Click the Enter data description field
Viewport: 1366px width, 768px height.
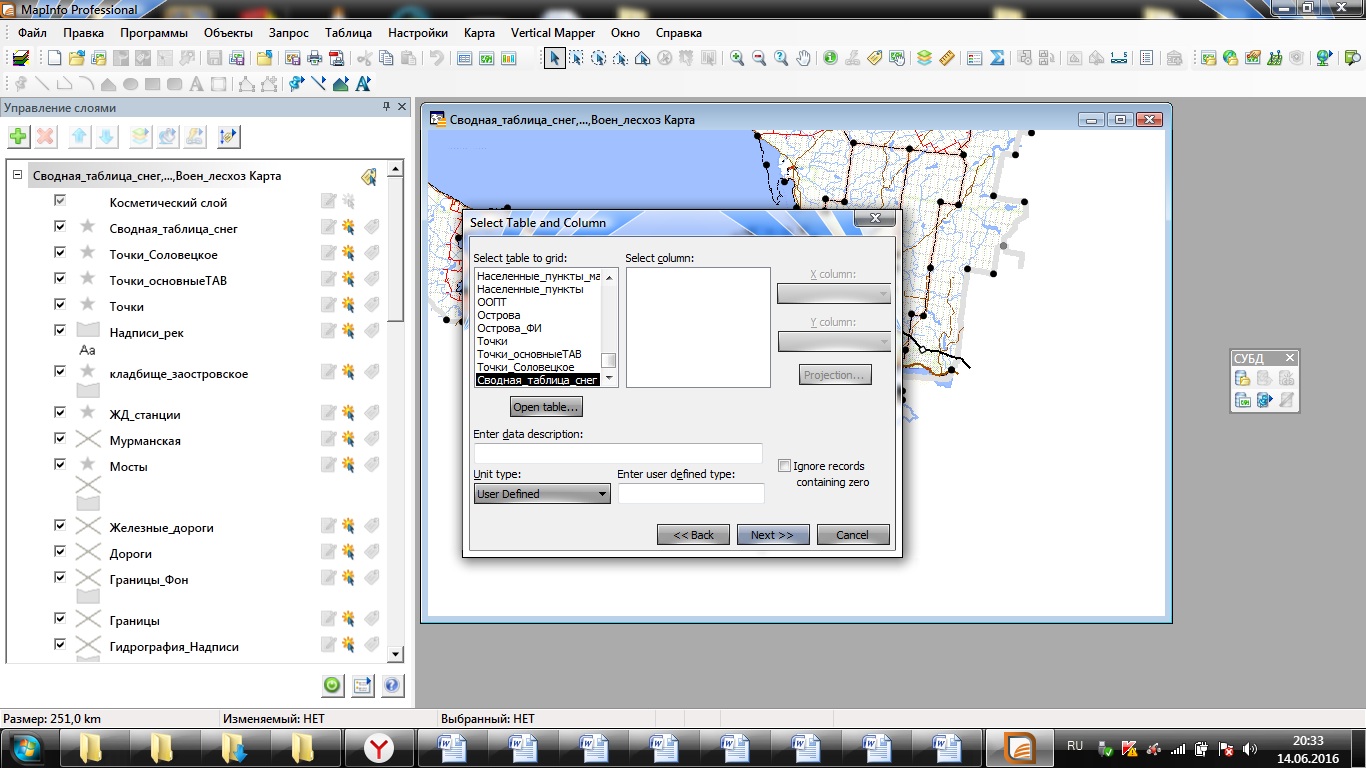pos(618,453)
